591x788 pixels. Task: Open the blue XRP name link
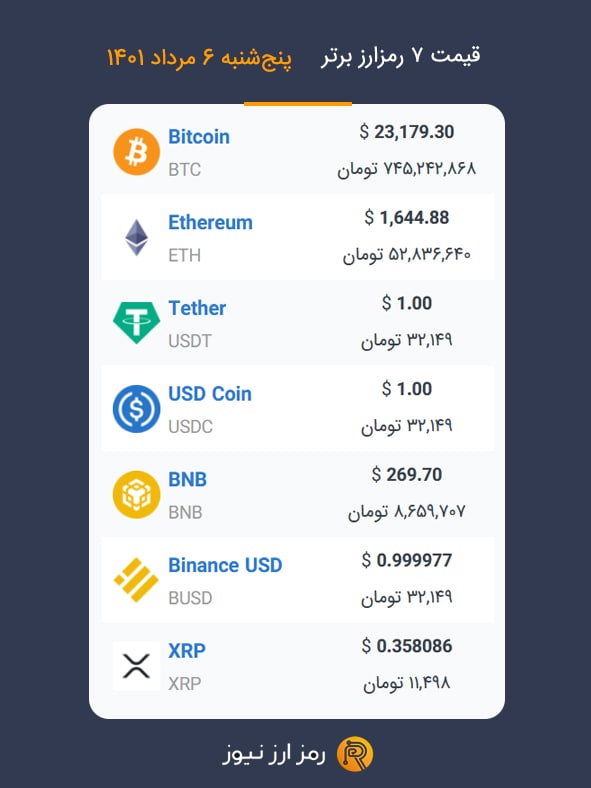(187, 651)
